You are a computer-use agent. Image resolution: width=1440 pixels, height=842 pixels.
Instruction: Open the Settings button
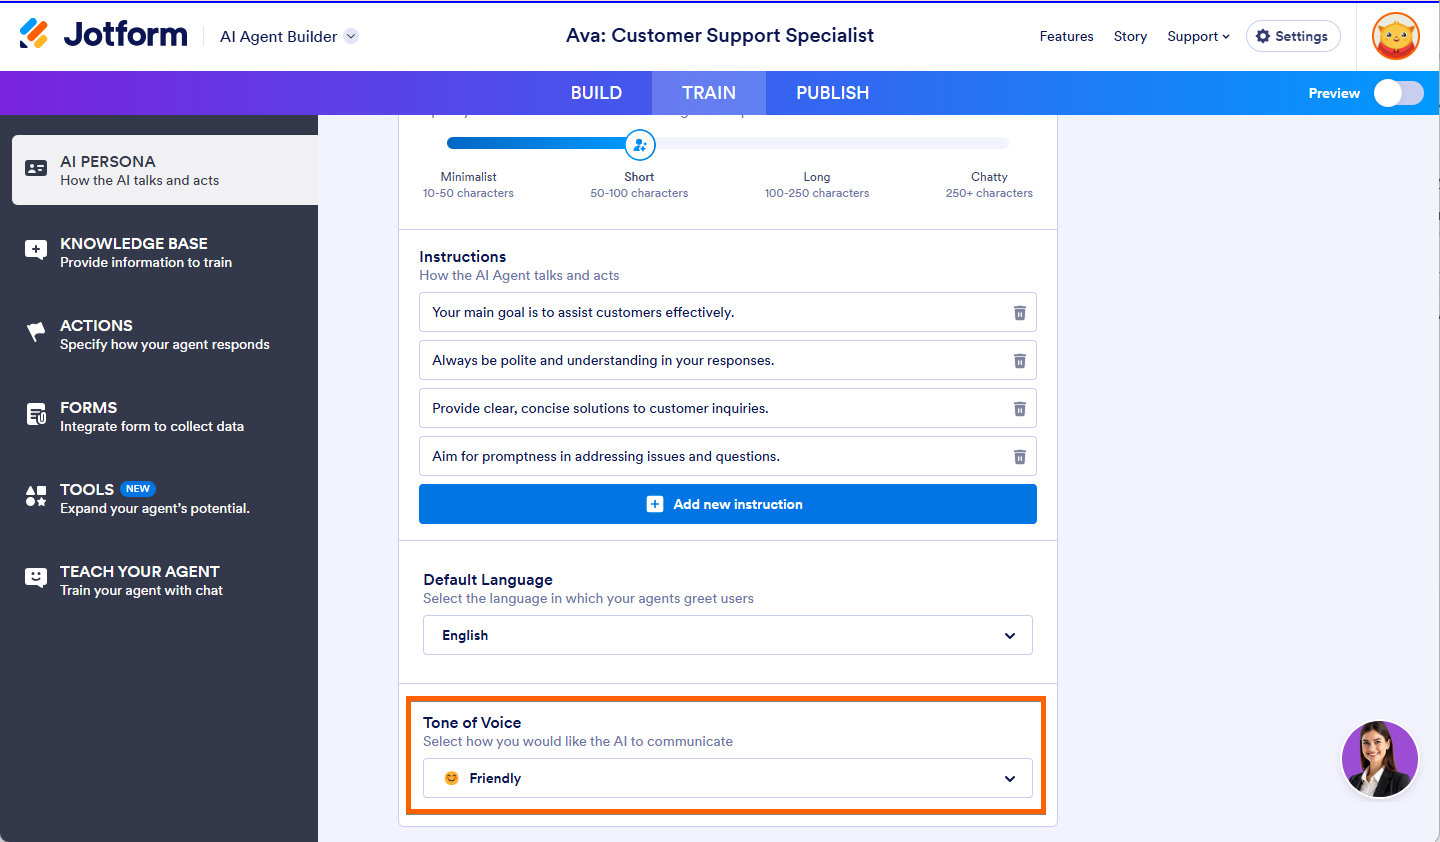(1292, 36)
